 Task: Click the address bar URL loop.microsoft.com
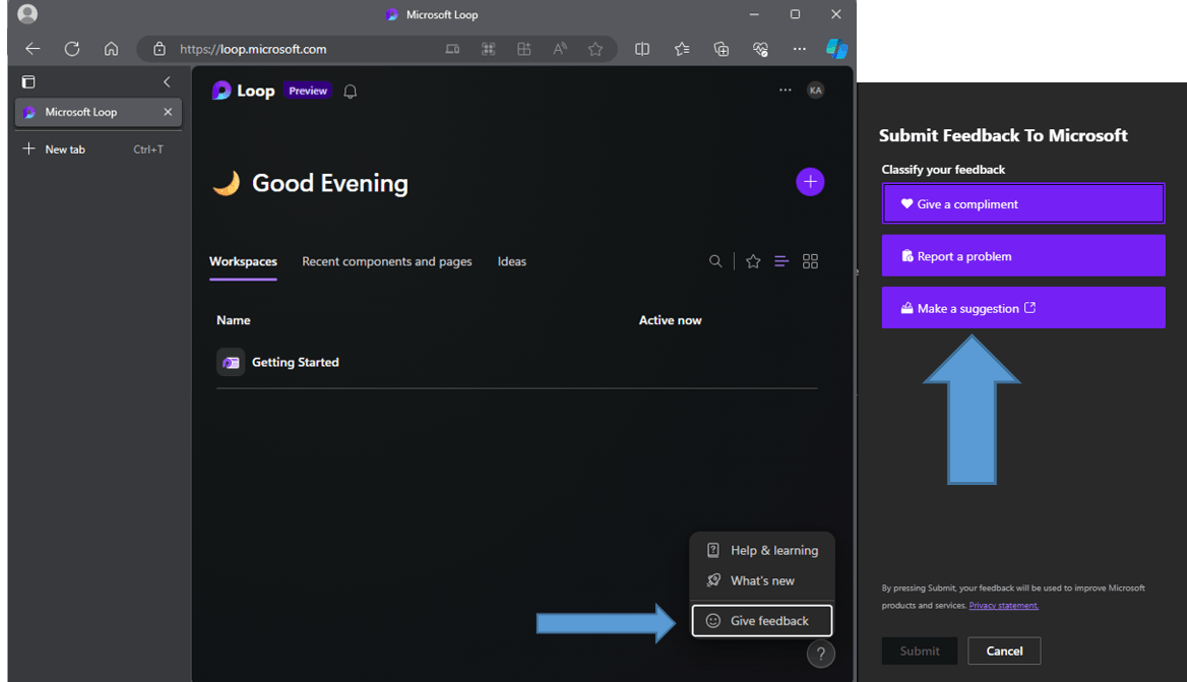253,49
